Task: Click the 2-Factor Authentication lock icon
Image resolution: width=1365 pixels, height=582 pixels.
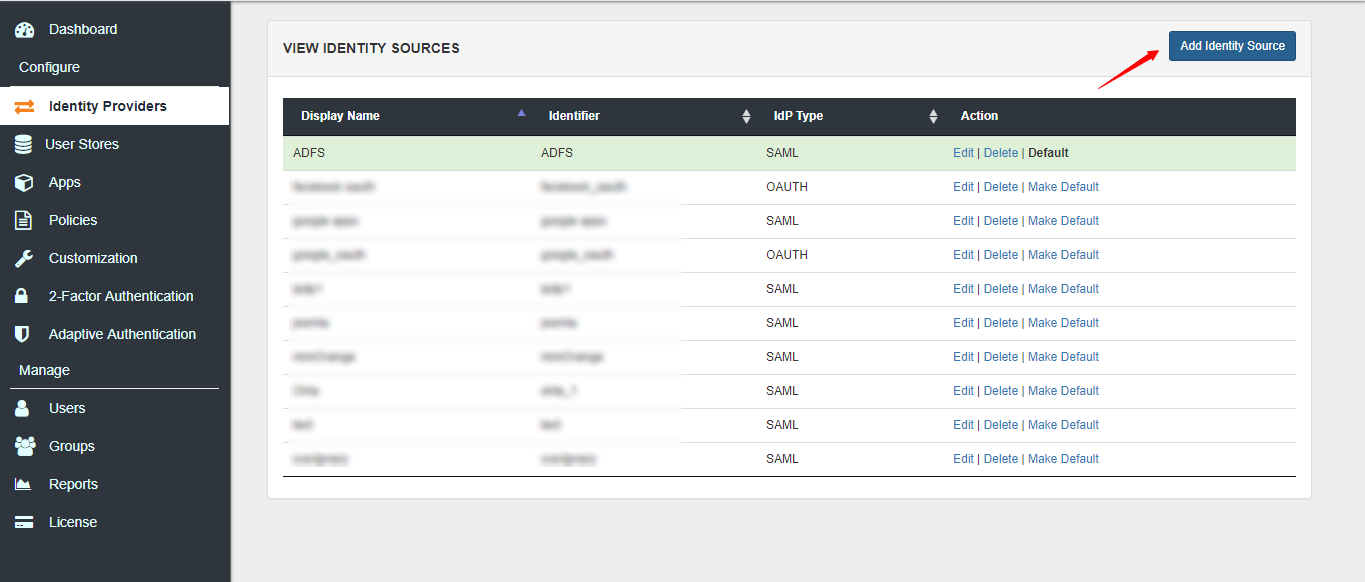Action: 24,295
